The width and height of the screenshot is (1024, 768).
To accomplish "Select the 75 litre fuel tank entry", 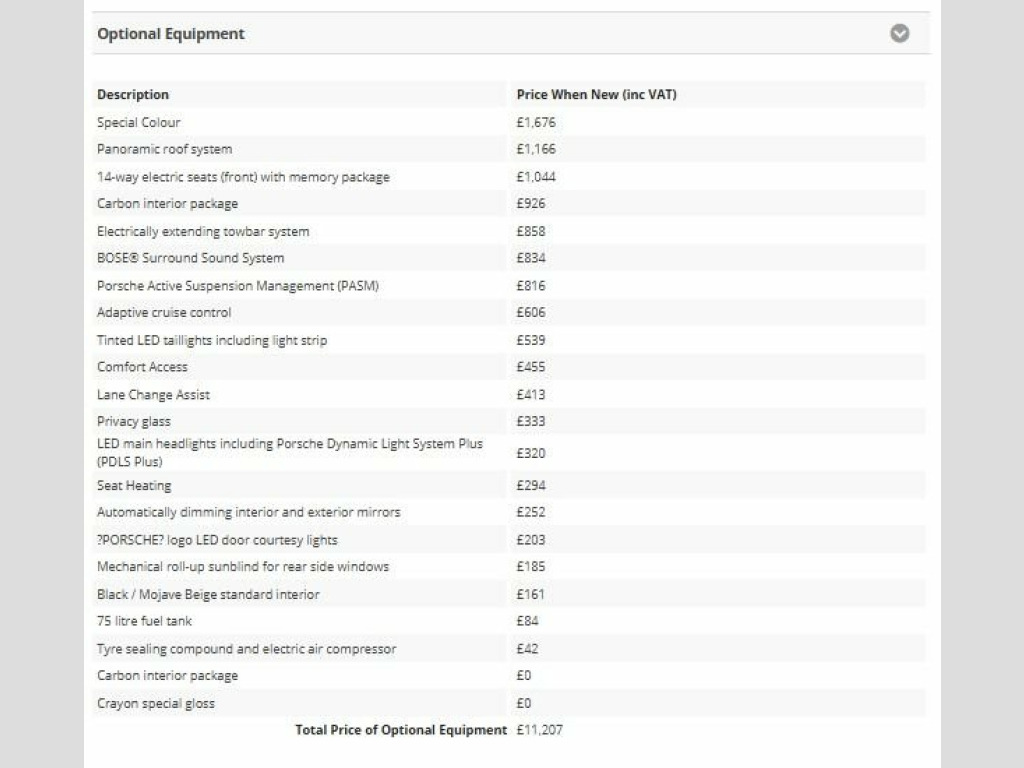I will click(x=144, y=621).
